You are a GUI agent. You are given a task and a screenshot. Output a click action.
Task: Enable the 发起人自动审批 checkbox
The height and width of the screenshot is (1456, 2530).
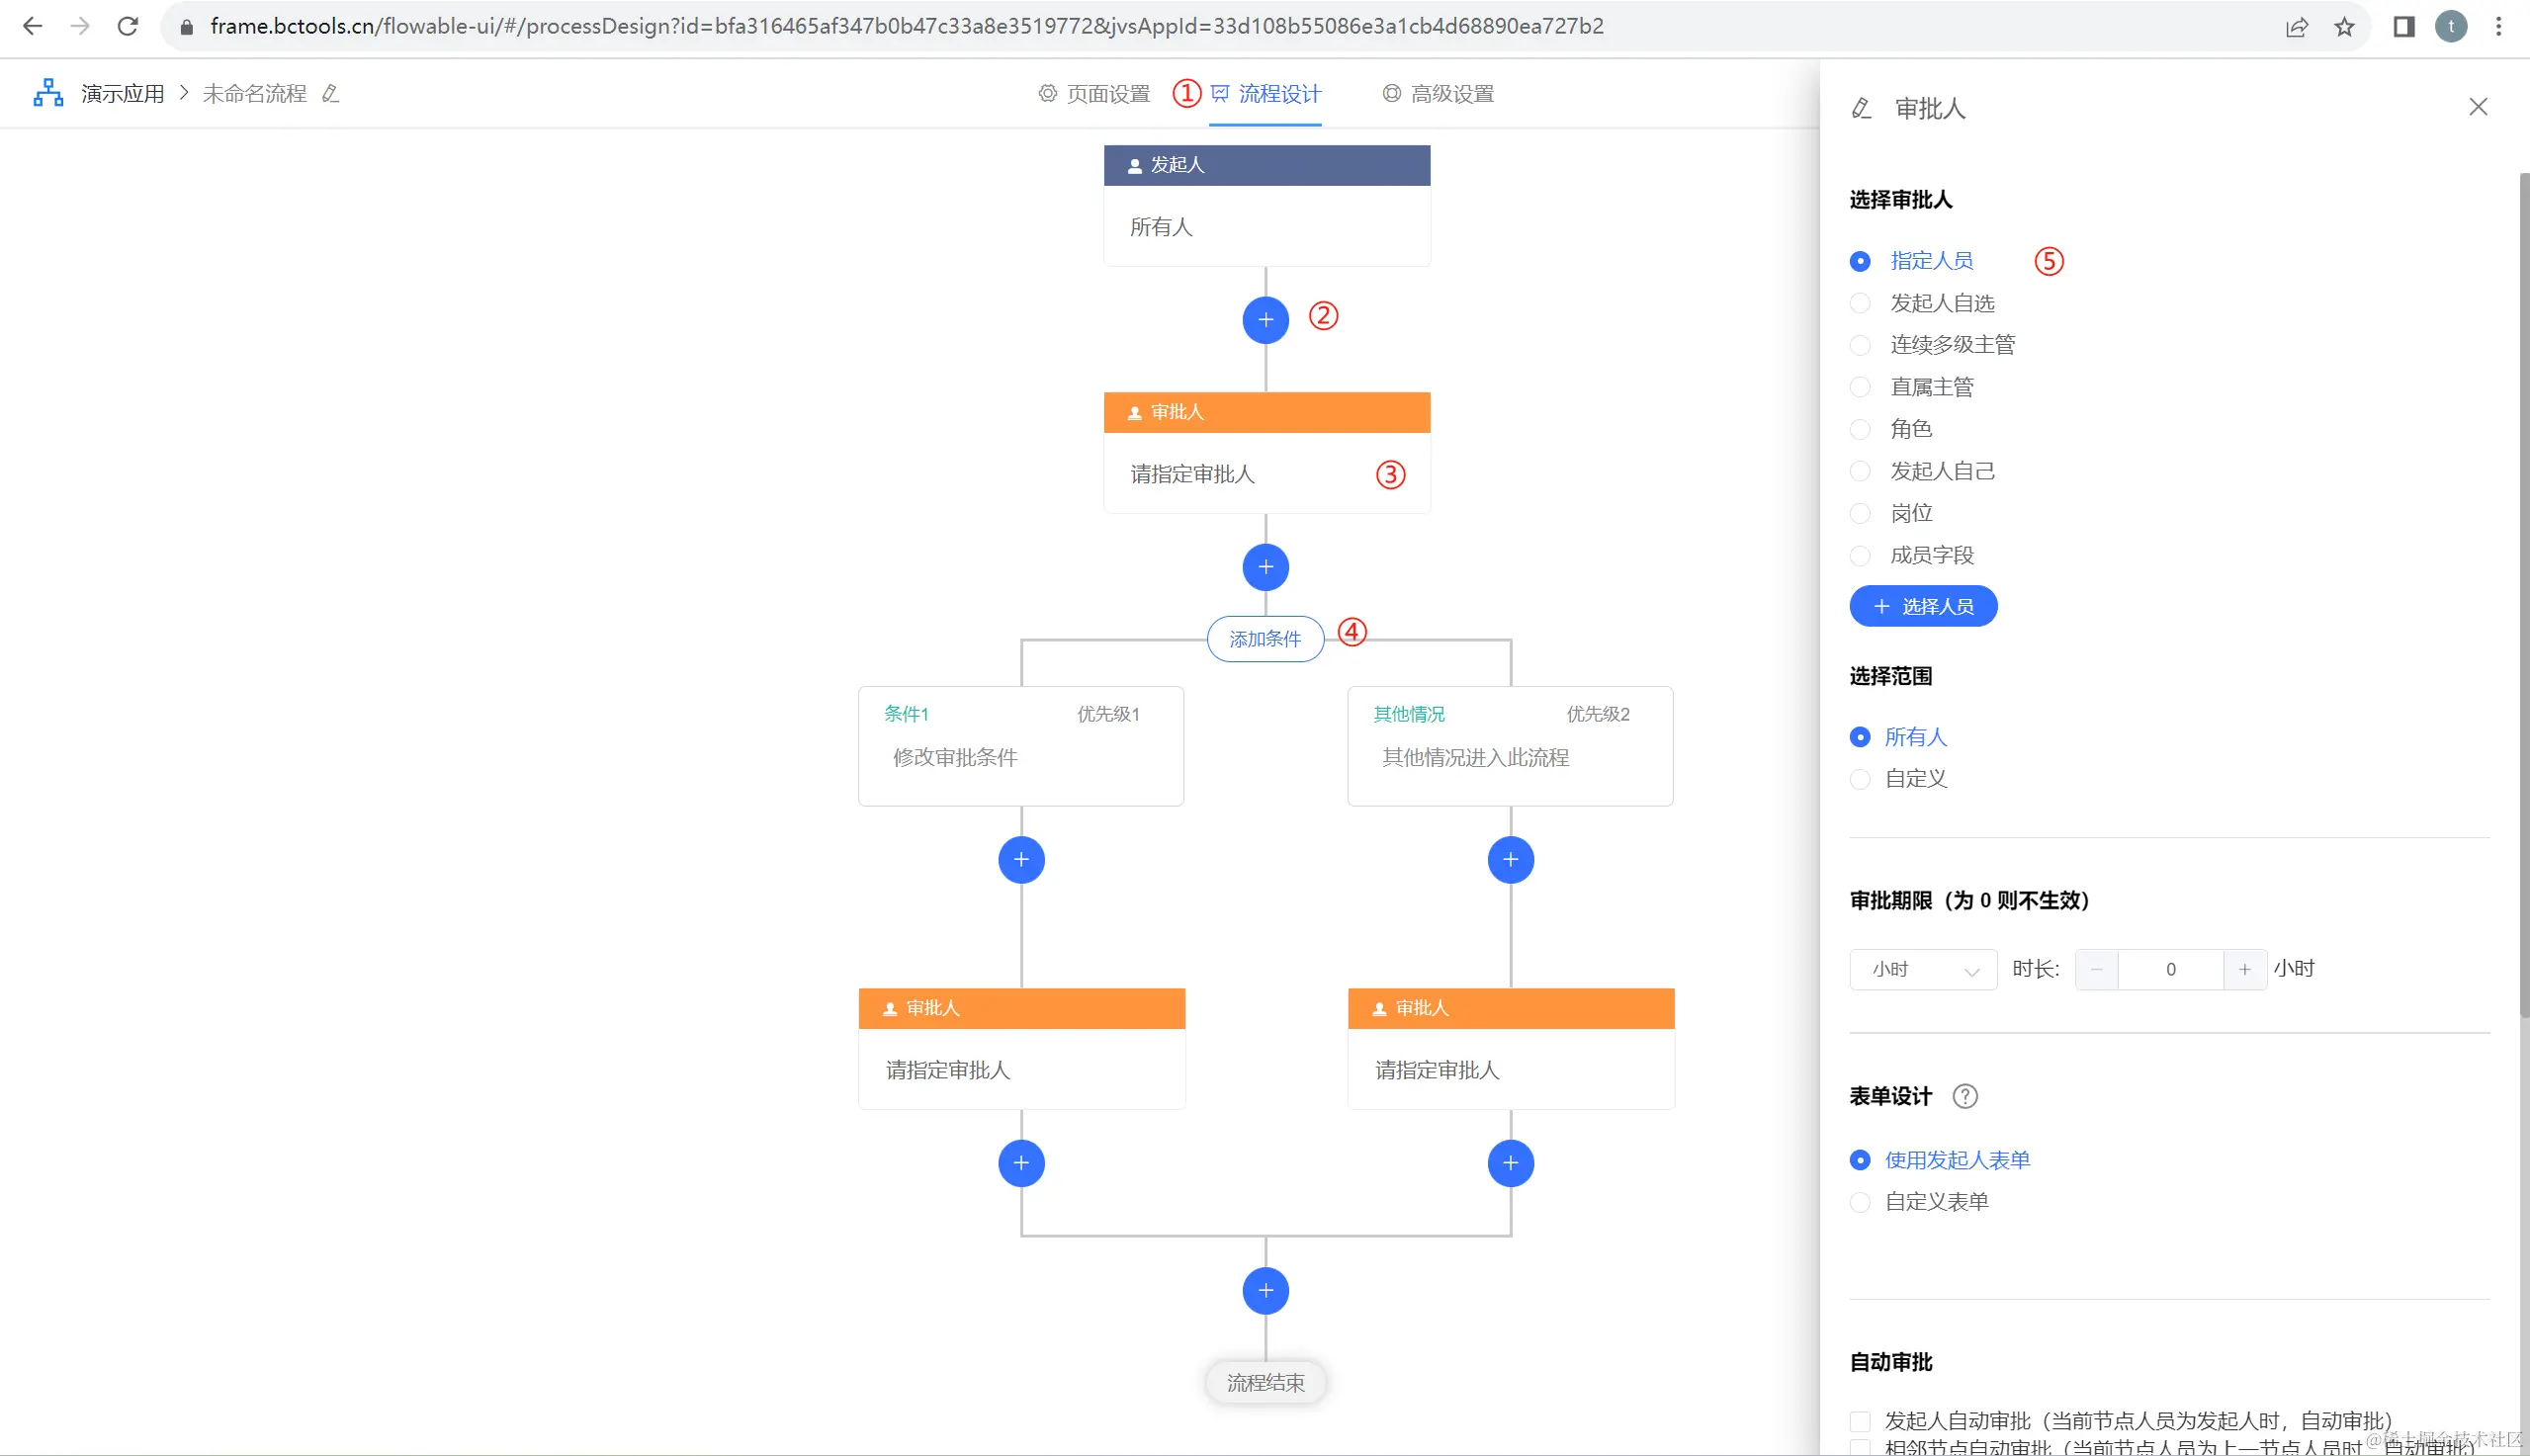pos(1860,1420)
